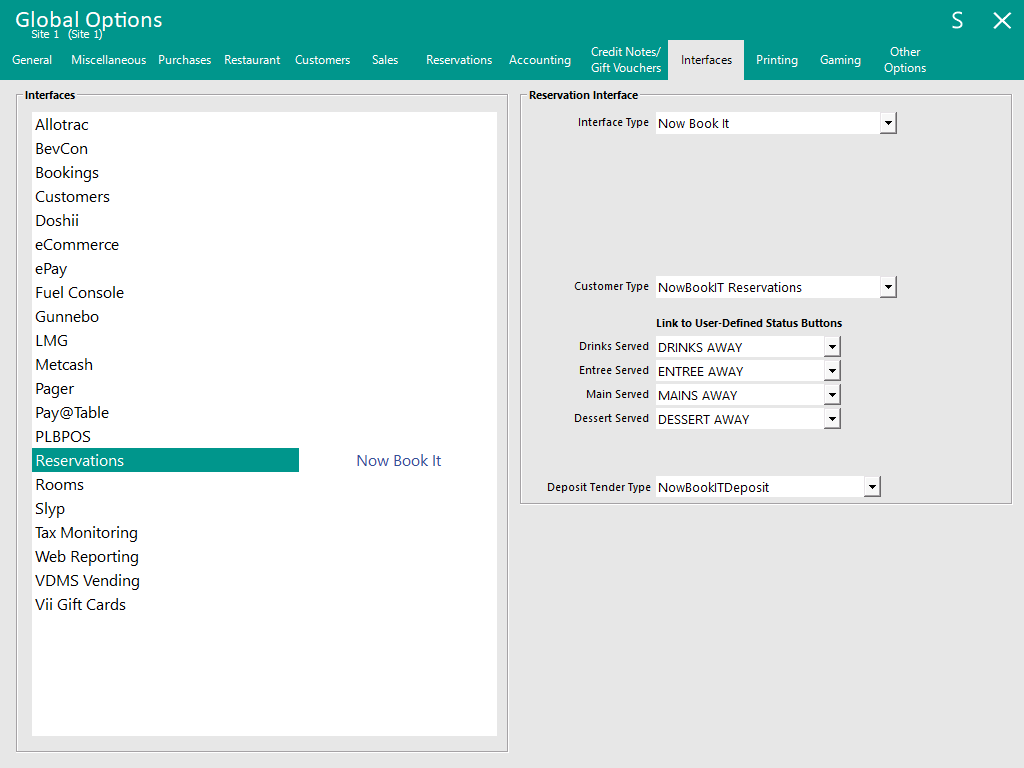Image resolution: width=1024 pixels, height=768 pixels.
Task: Switch to the General tab
Action: point(32,60)
